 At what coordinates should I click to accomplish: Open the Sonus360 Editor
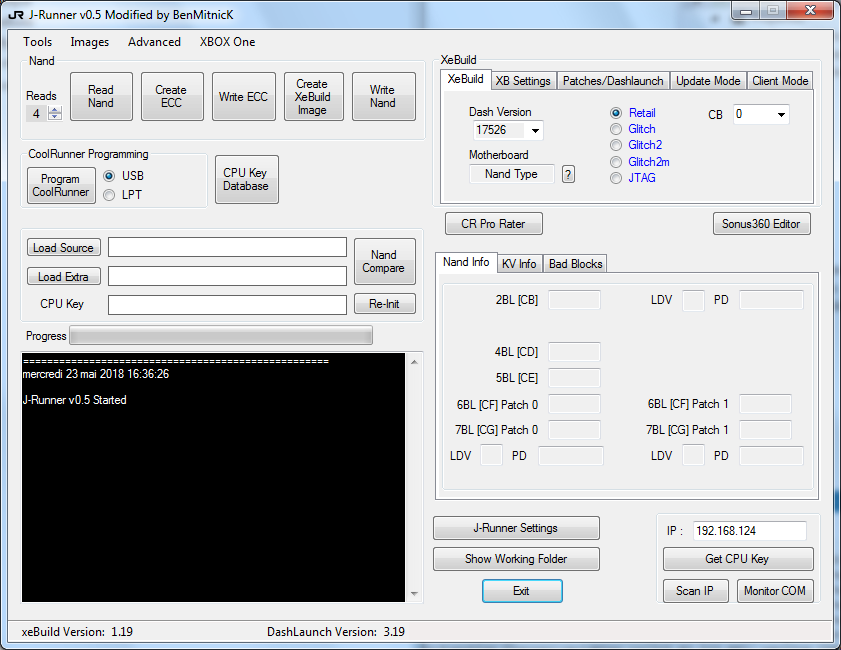(762, 224)
